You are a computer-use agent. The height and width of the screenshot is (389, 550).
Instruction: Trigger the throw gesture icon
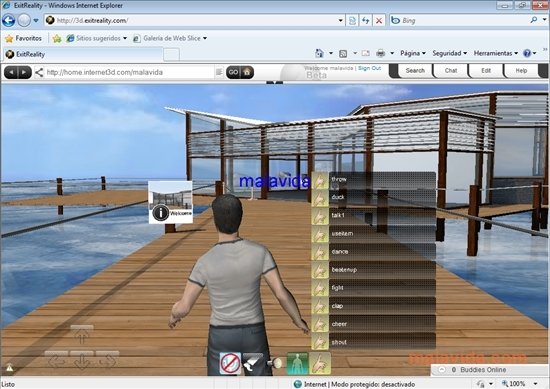pyautogui.click(x=320, y=181)
